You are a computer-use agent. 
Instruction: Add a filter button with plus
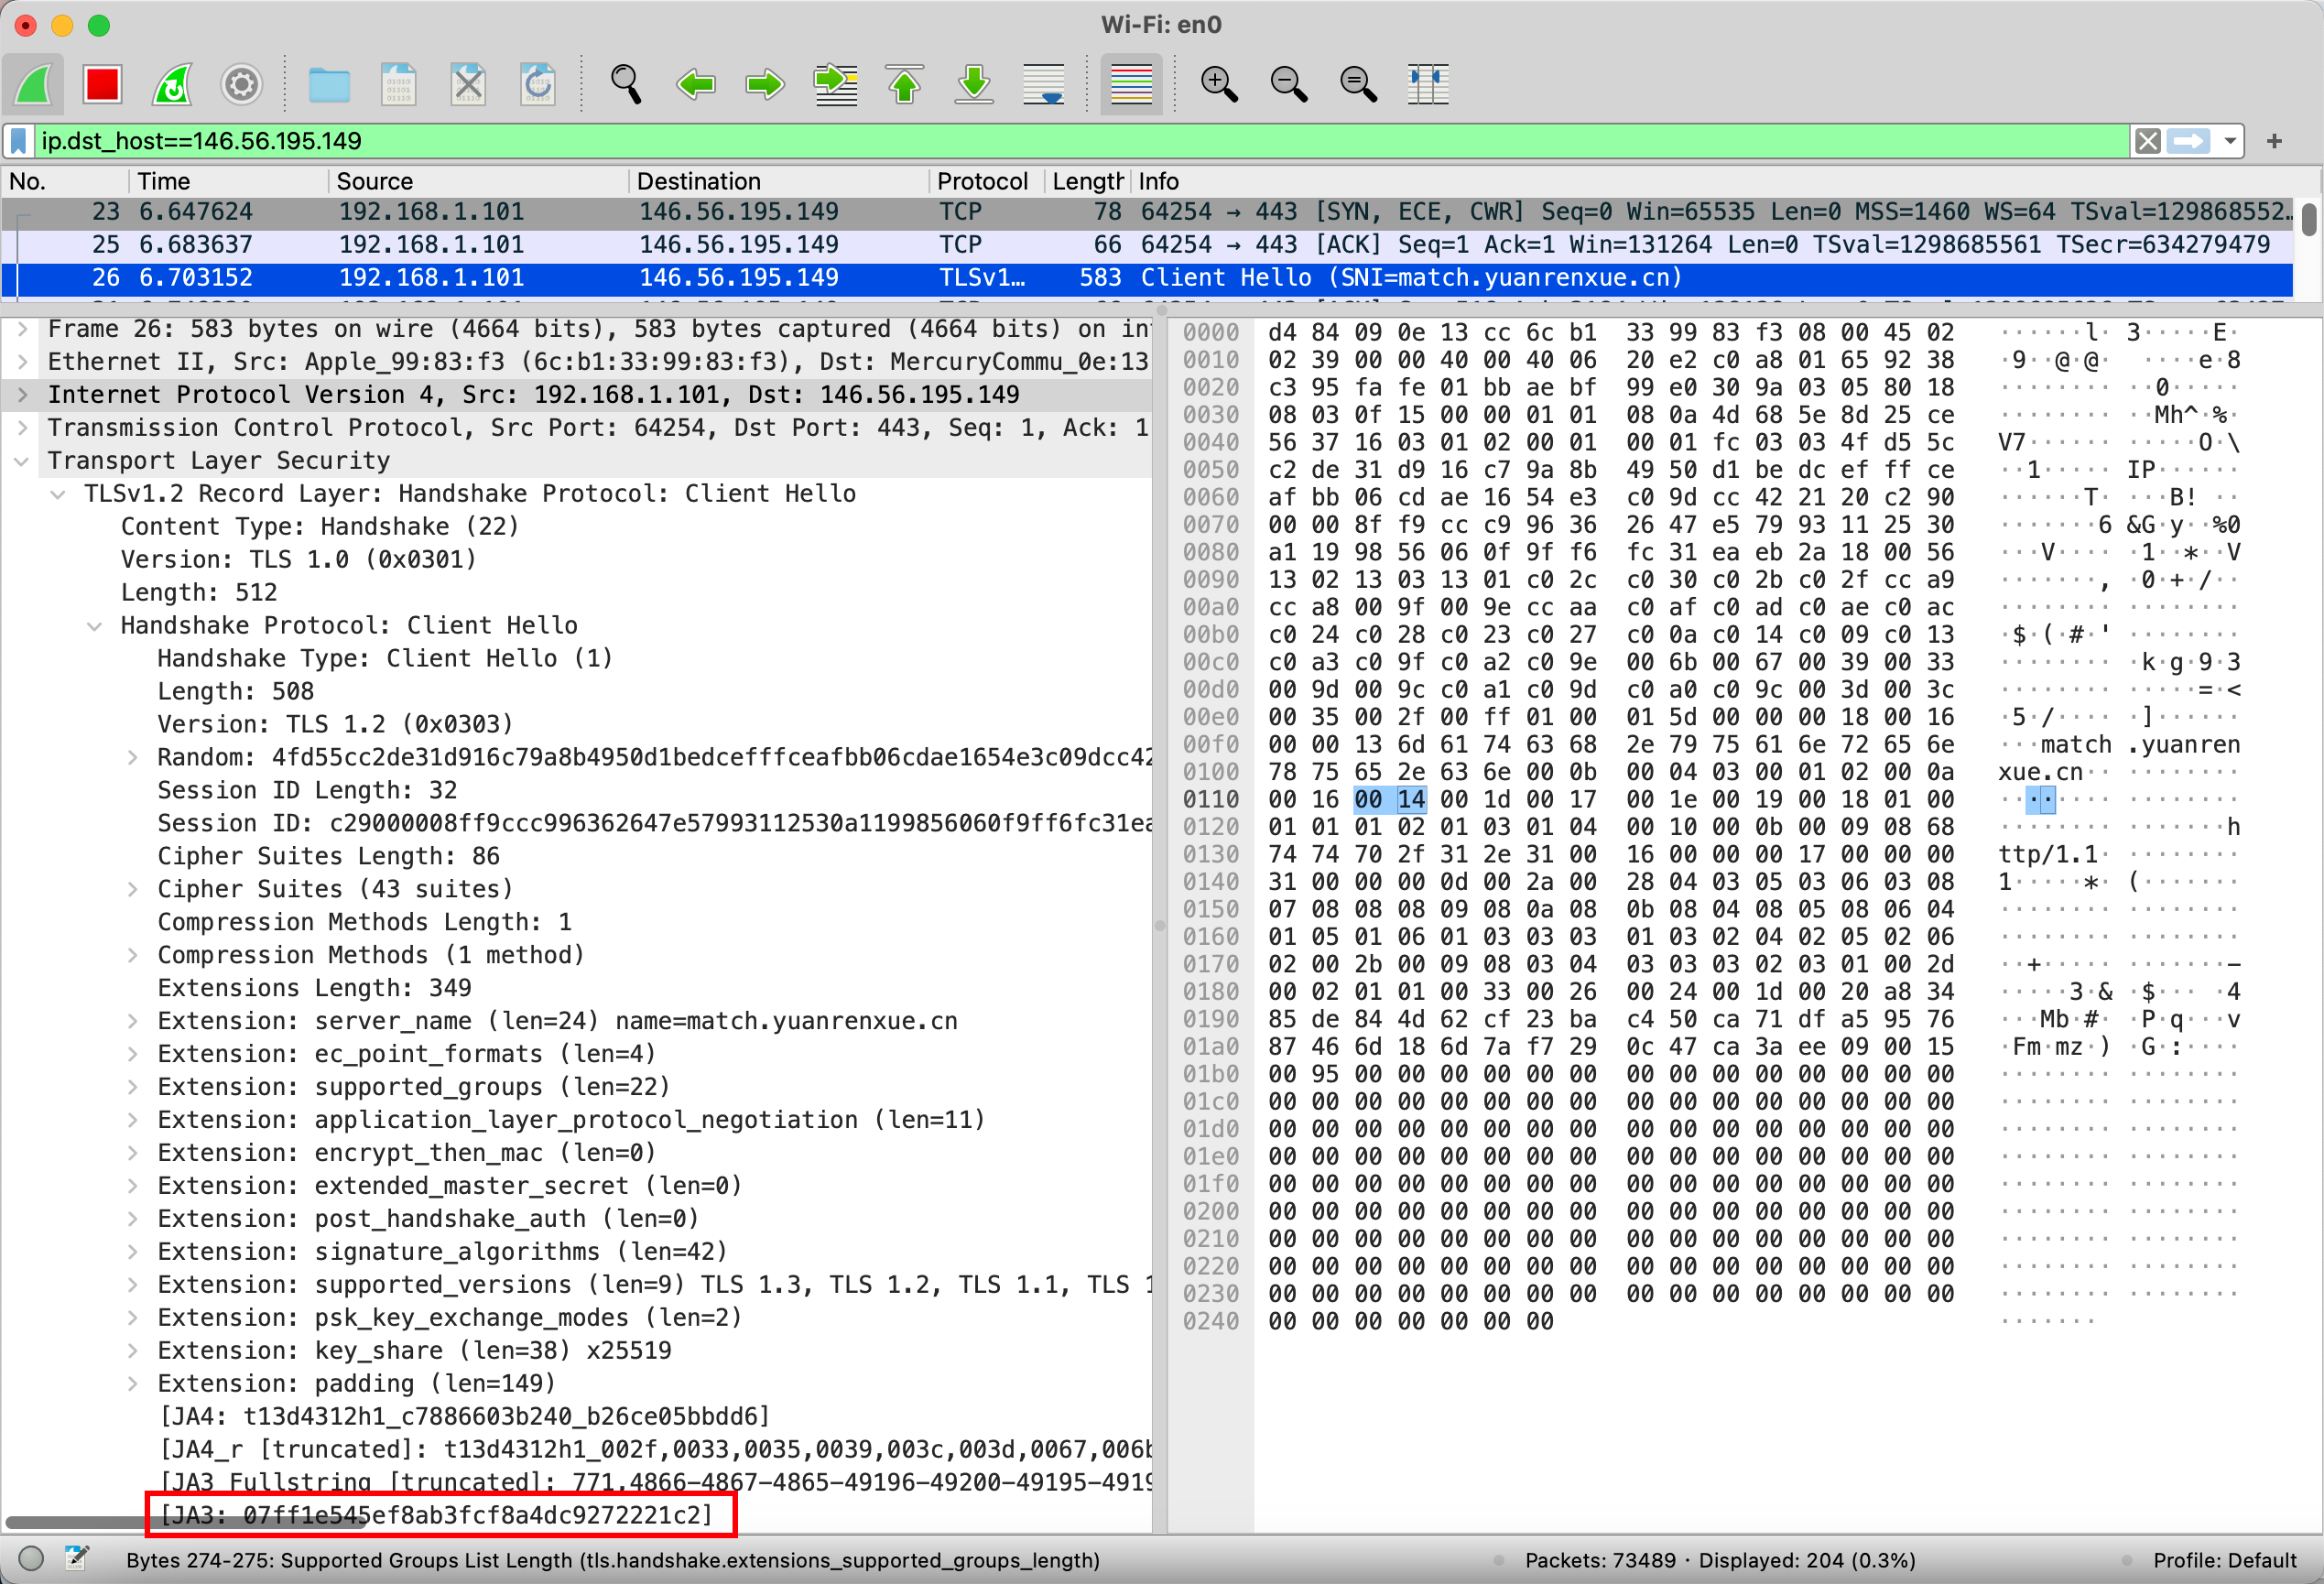pos(2274,141)
